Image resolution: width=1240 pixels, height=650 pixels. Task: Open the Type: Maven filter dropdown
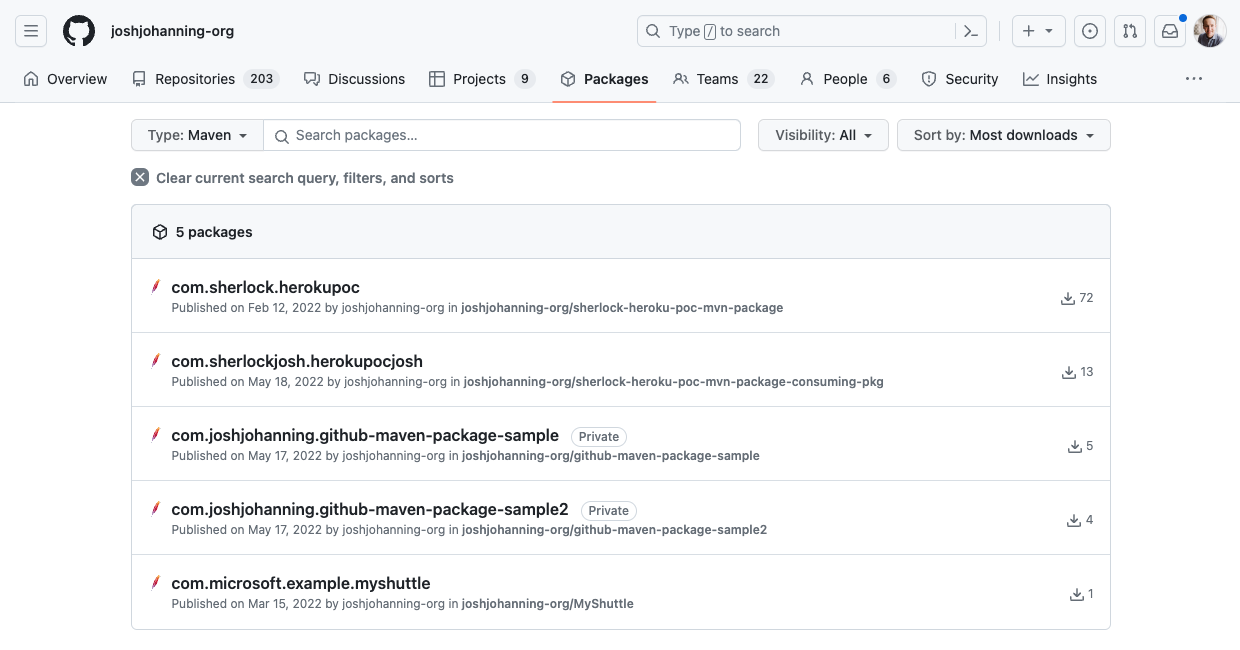tap(196, 134)
